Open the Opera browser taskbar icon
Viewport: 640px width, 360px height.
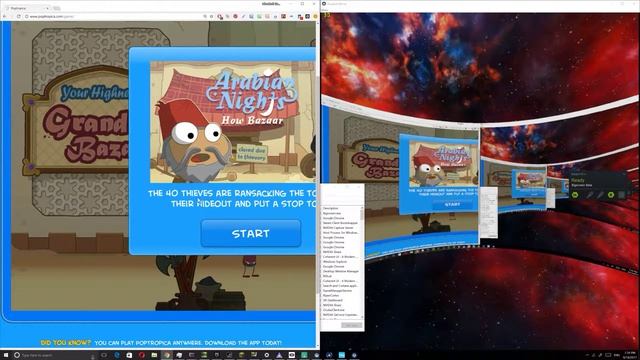142,355
